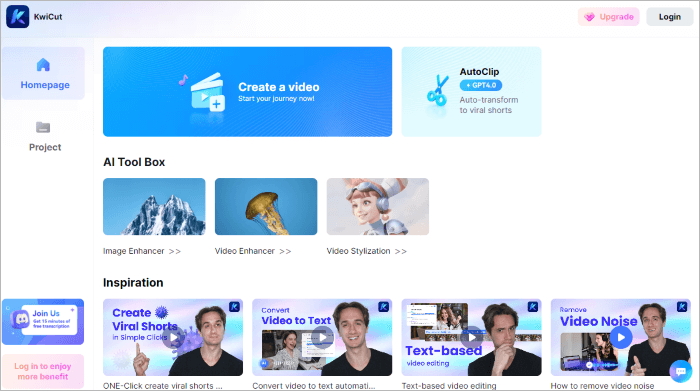Open the mountain Image Enhancer thumbnail

pyautogui.click(x=154, y=207)
